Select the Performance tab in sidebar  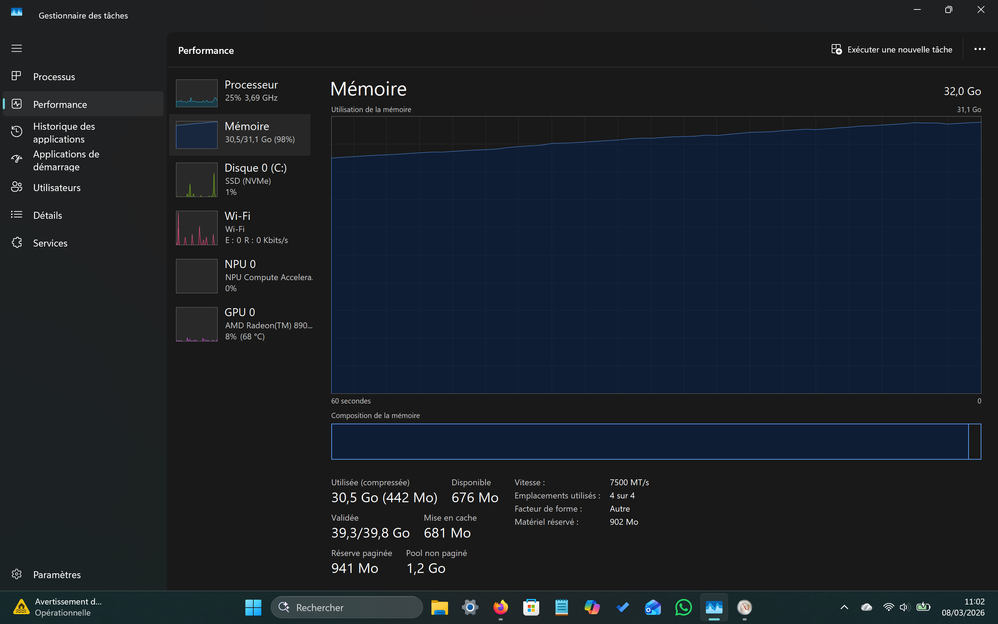tap(60, 104)
